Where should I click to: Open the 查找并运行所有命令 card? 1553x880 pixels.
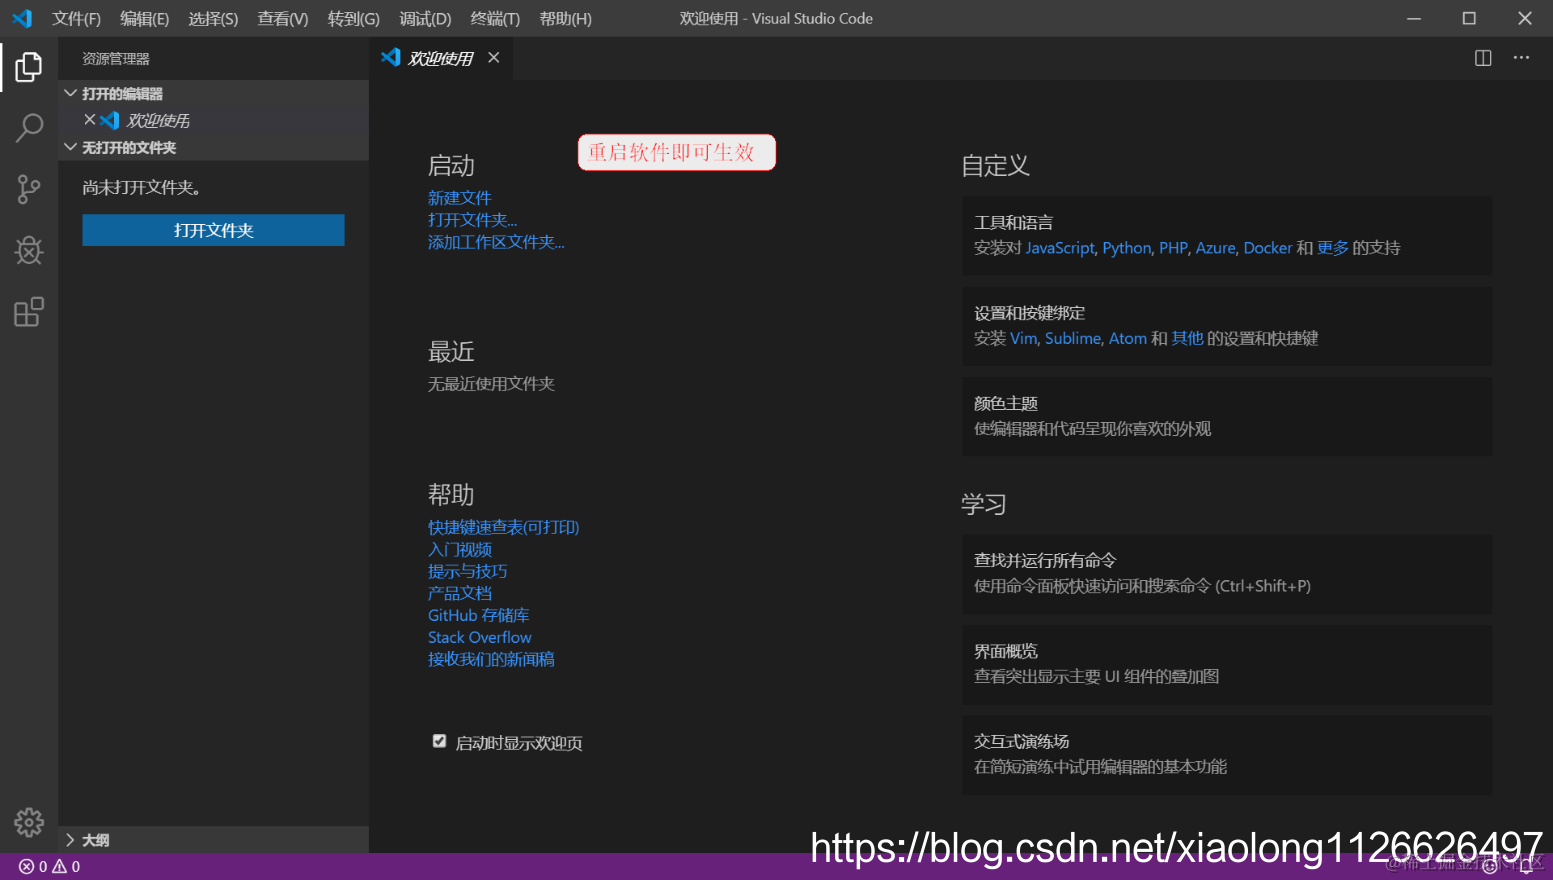coord(1227,574)
